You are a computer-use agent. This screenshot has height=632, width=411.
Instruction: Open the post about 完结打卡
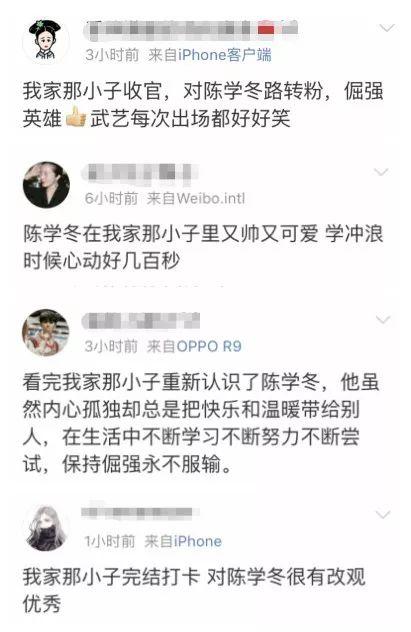(194, 590)
